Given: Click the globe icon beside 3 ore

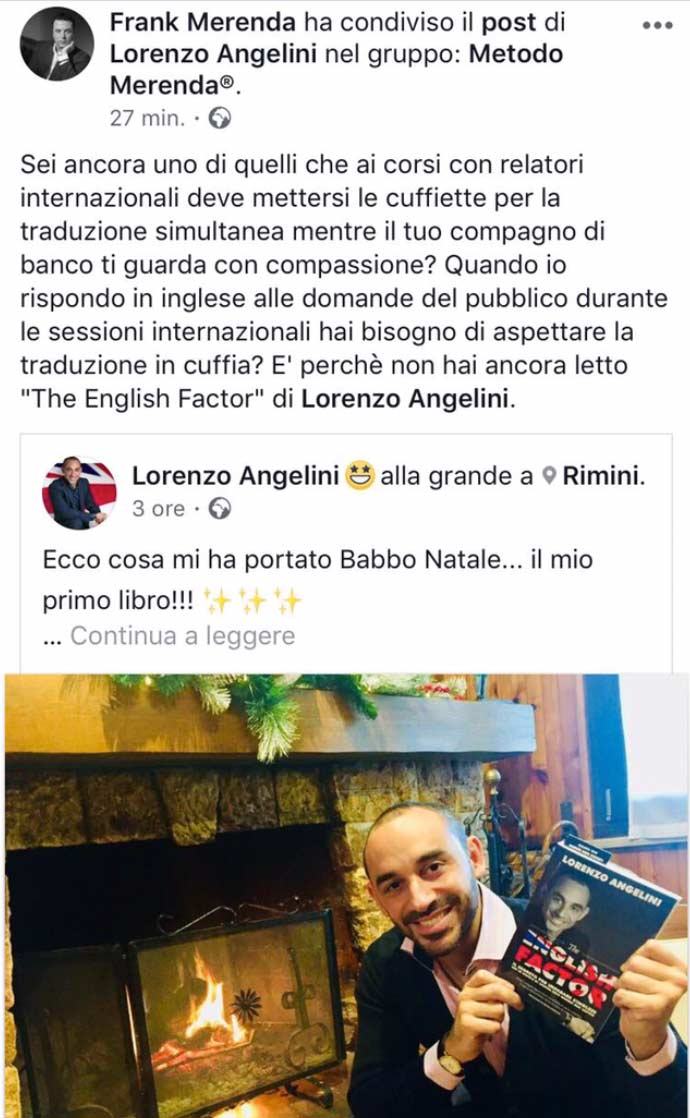Looking at the screenshot, I should (x=220, y=508).
